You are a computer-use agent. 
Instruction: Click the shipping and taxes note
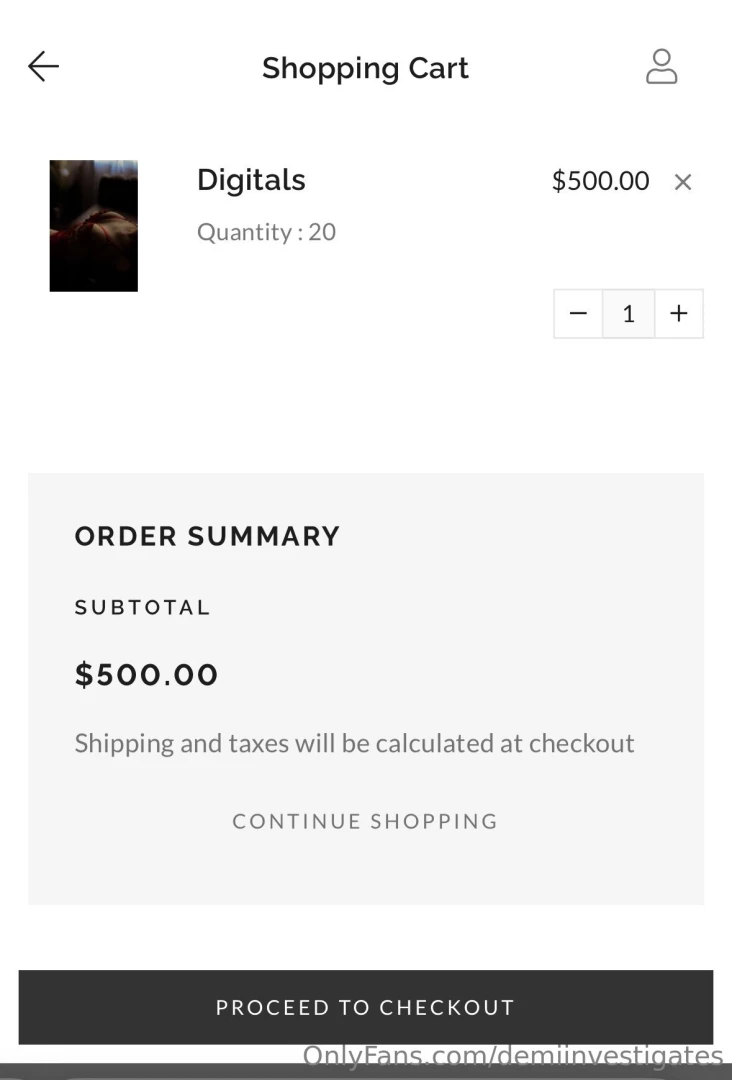tap(354, 743)
